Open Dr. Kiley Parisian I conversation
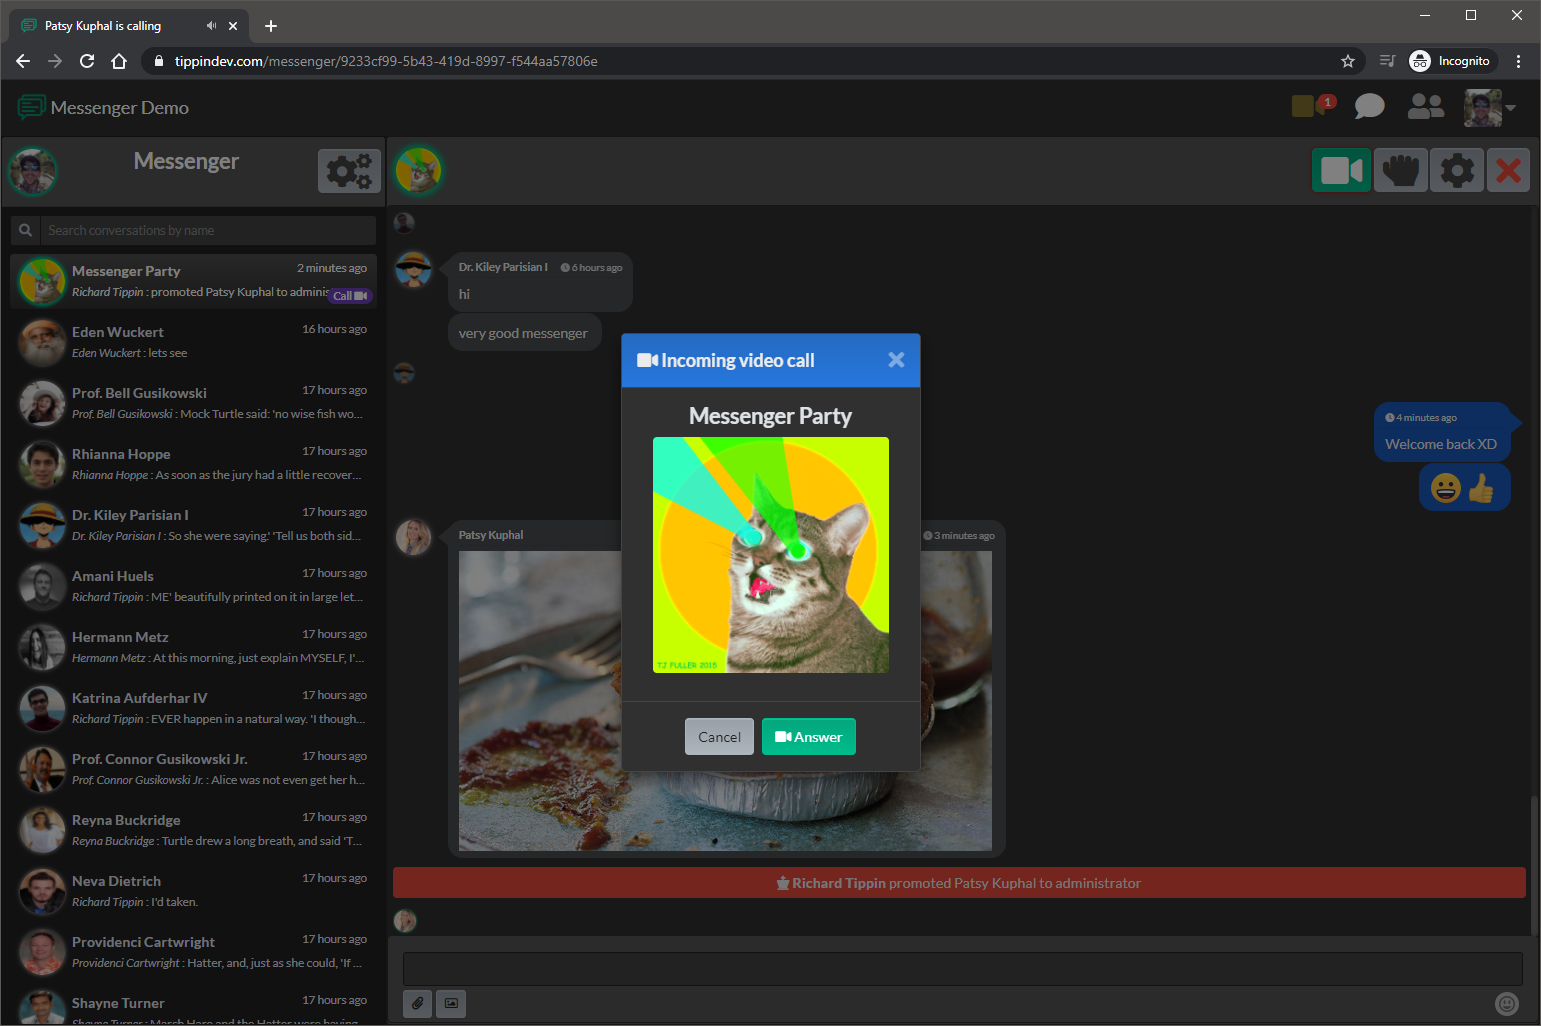Image resolution: width=1541 pixels, height=1026 pixels. [195, 525]
